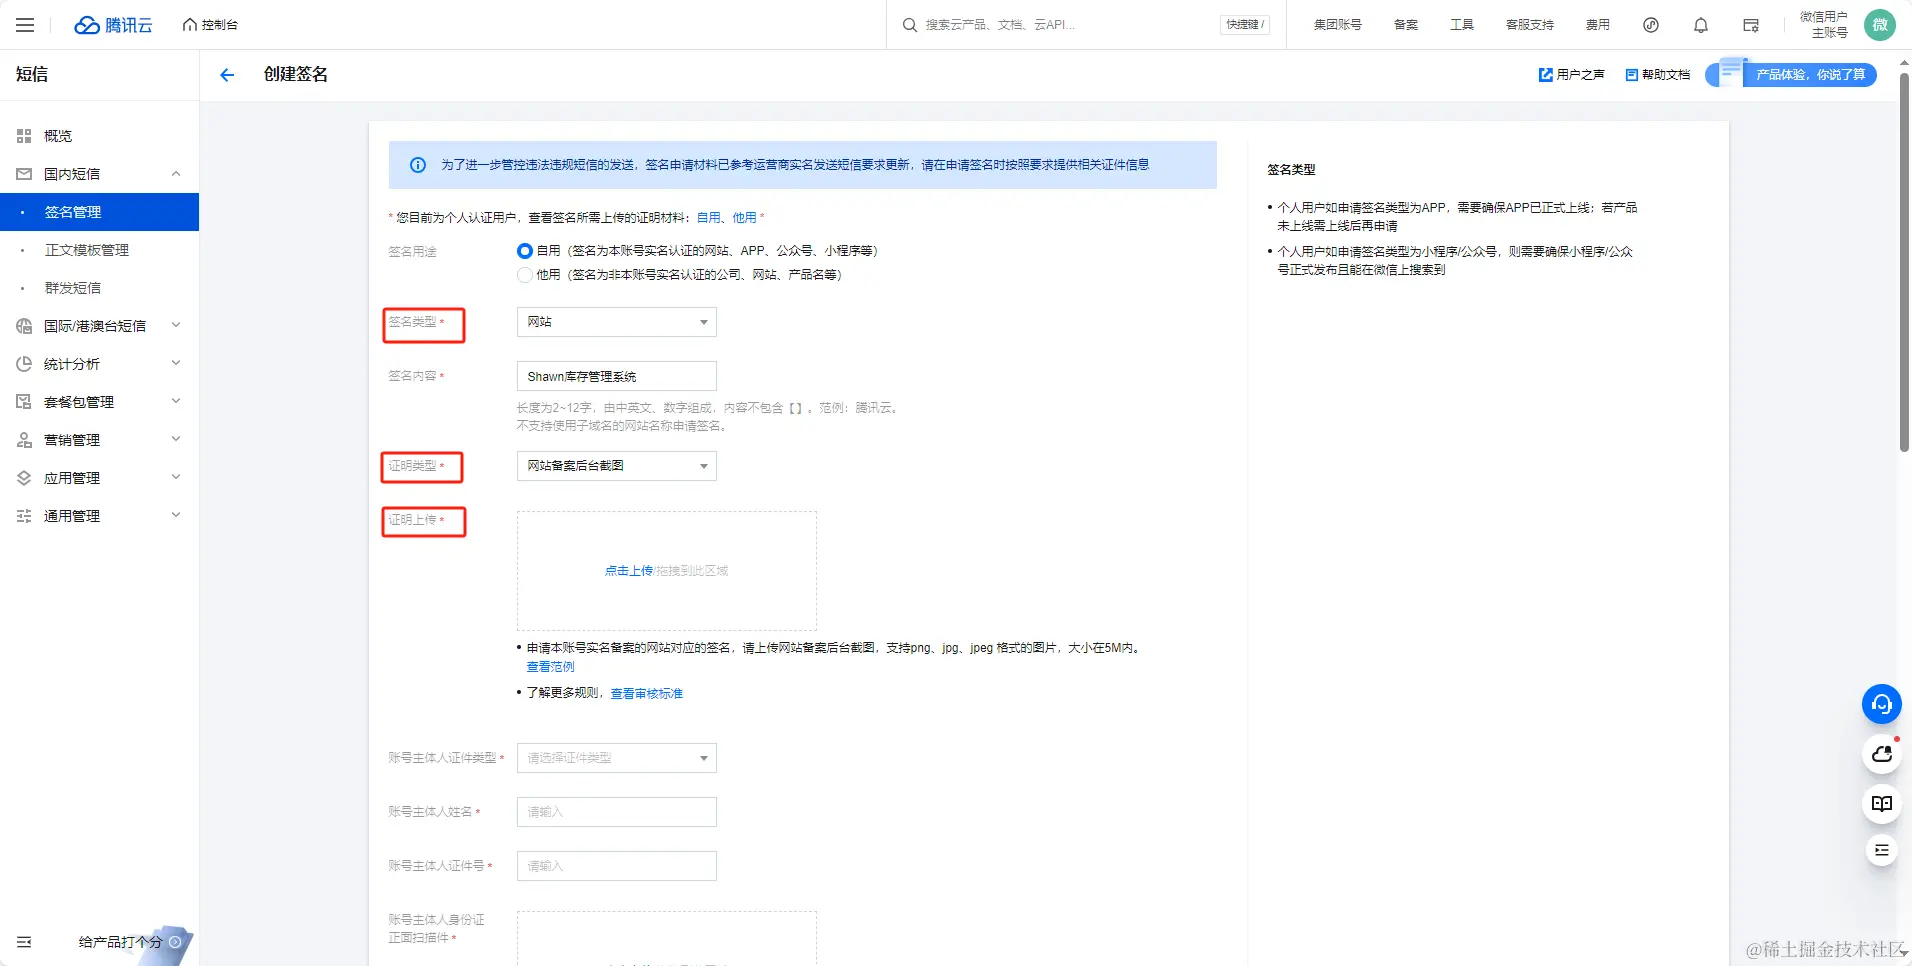Collapse sidebar with the bottom-left menu icon

coord(24,942)
